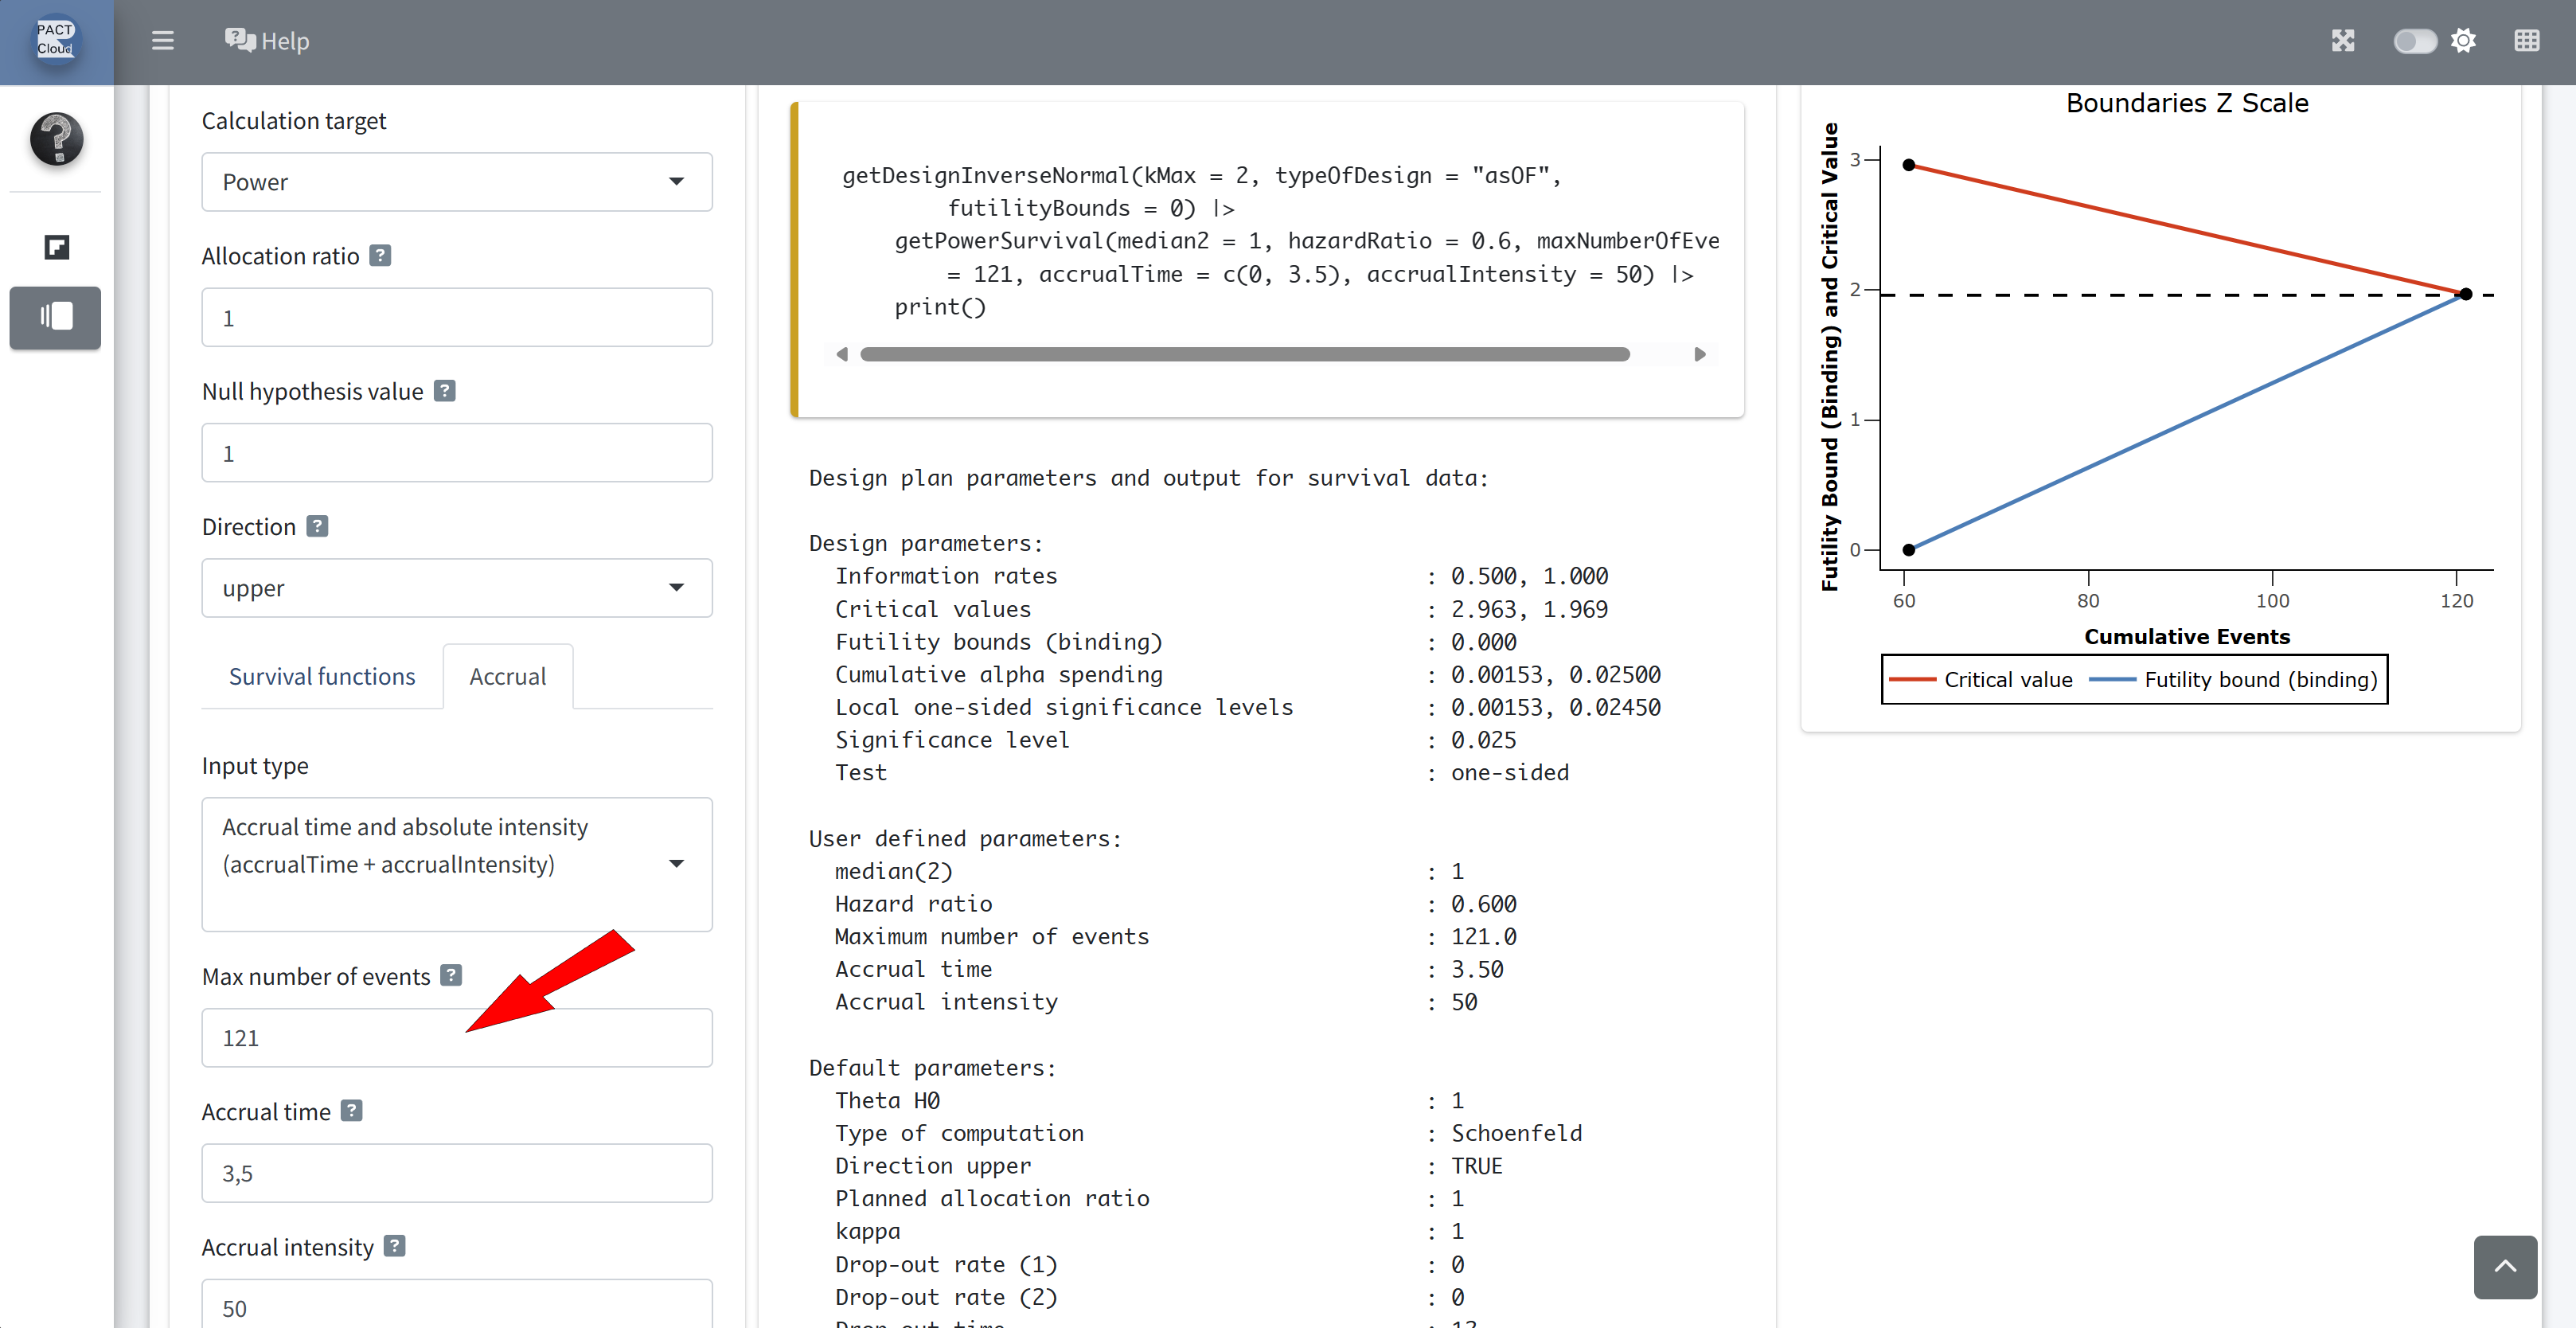Click the Max number of events field
The image size is (2576, 1328).
pyautogui.click(x=456, y=1038)
